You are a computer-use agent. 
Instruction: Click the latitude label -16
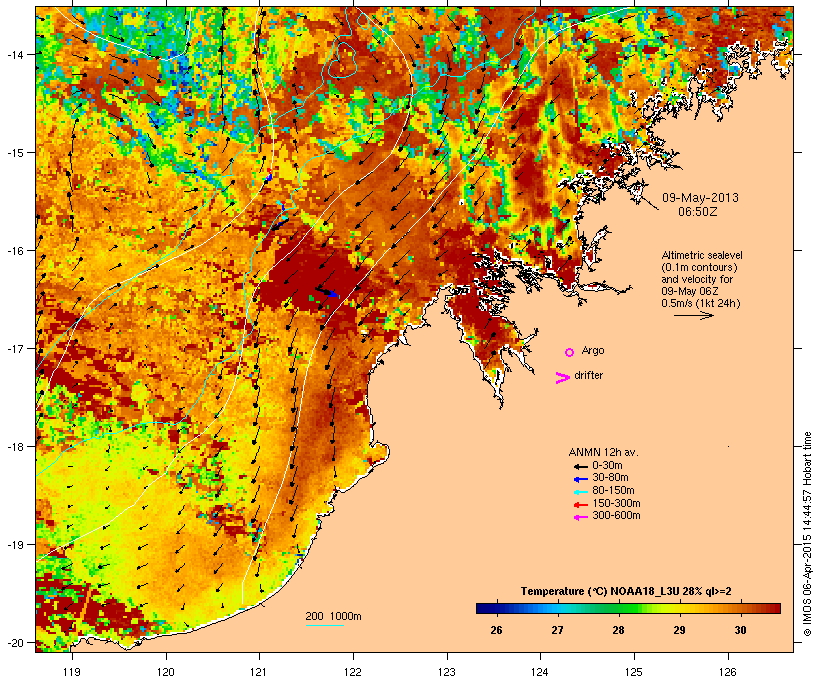(x=15, y=251)
